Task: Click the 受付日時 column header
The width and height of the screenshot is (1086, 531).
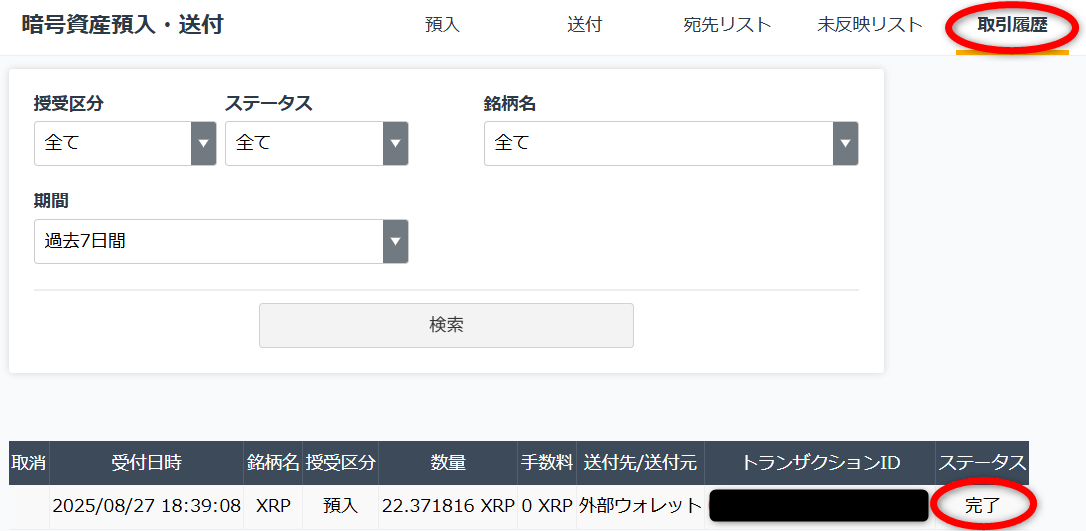Action: tap(146, 463)
